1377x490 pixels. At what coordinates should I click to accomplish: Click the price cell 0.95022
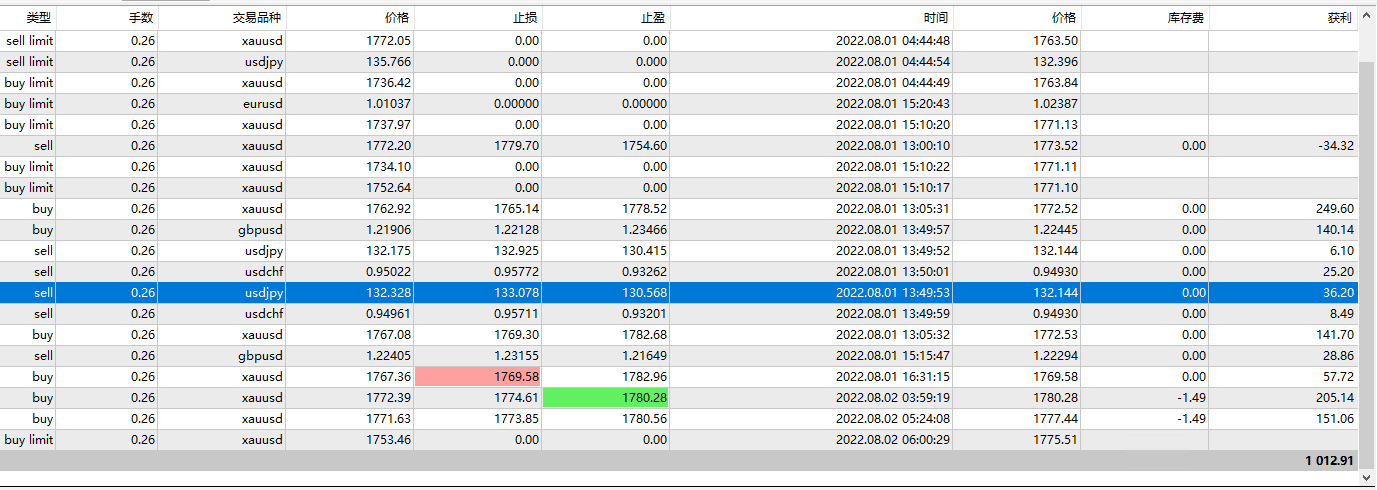pos(390,272)
